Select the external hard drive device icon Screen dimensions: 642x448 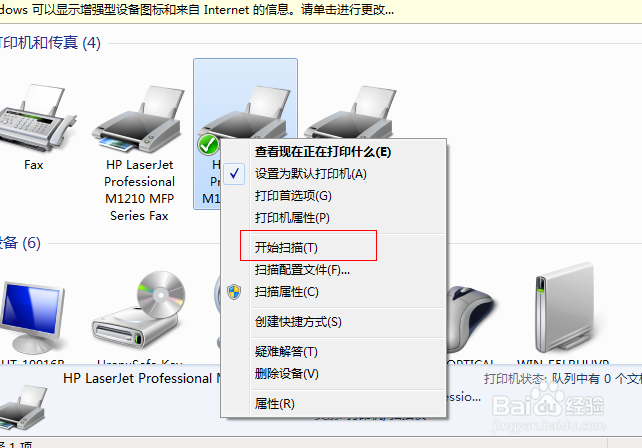pos(565,308)
